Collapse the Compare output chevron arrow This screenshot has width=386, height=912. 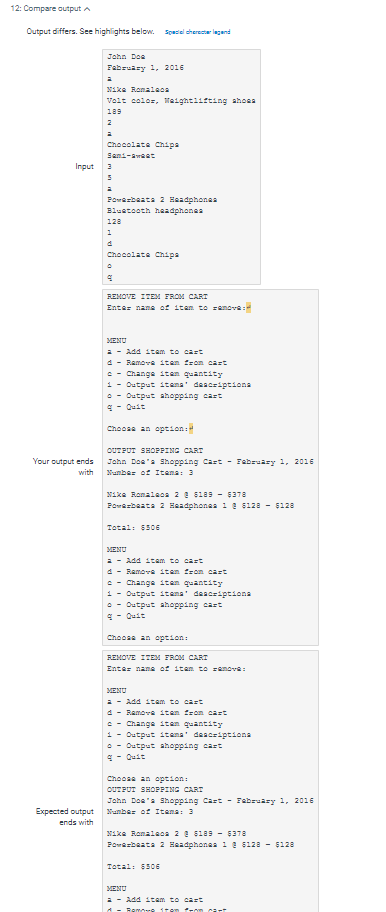(x=87, y=9)
